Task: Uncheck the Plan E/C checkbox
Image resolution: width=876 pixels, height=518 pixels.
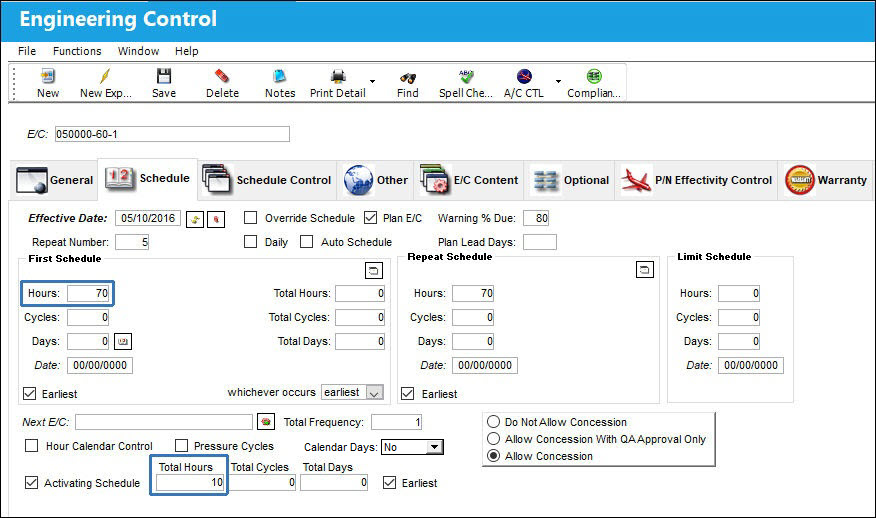Action: 370,217
